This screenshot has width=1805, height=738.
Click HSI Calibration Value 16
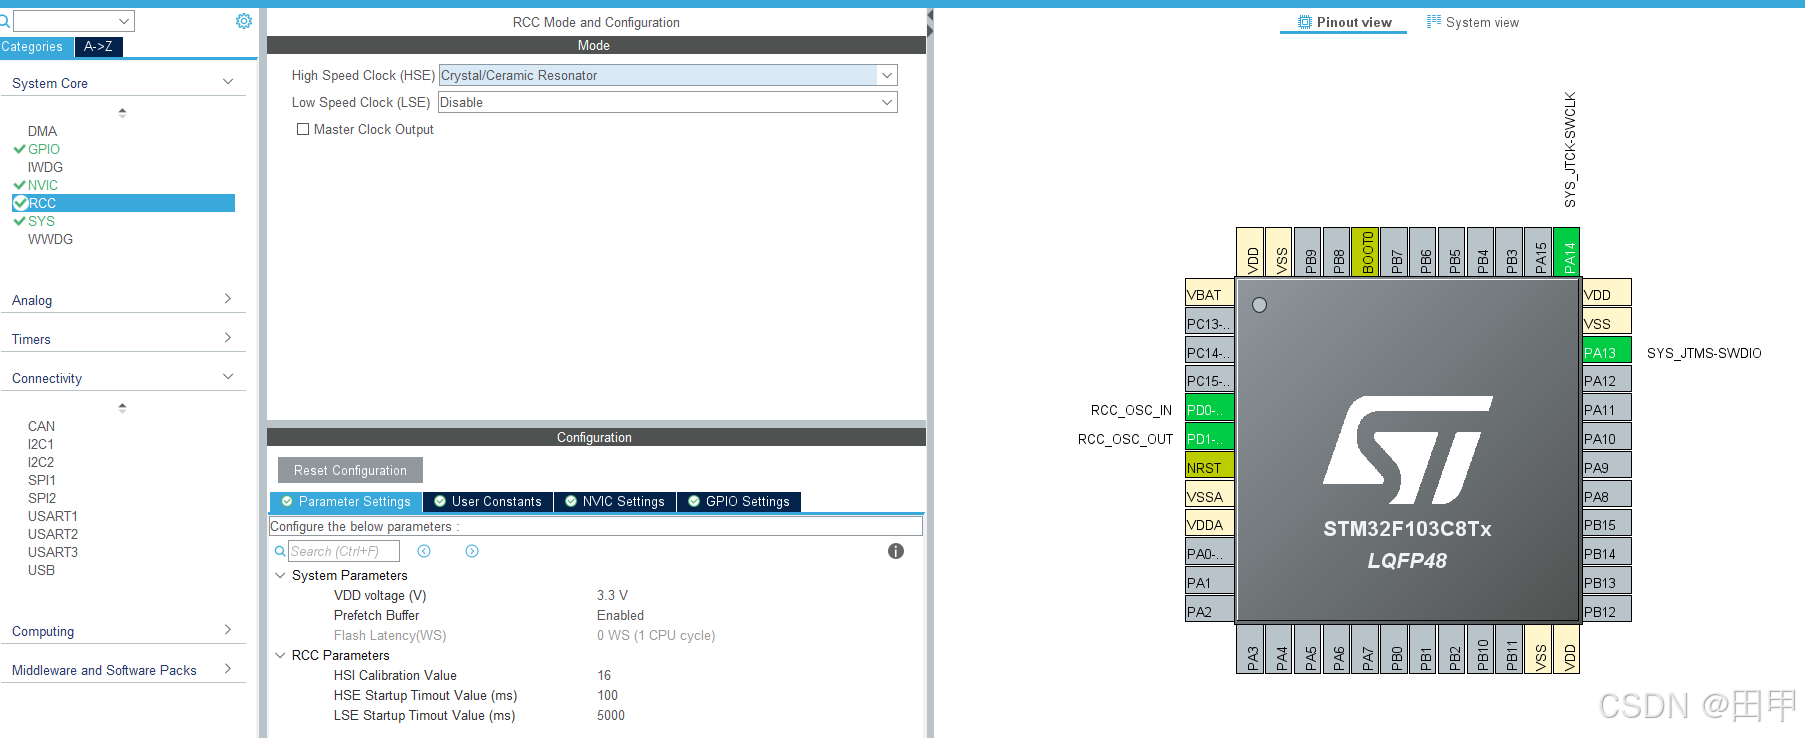604,675
